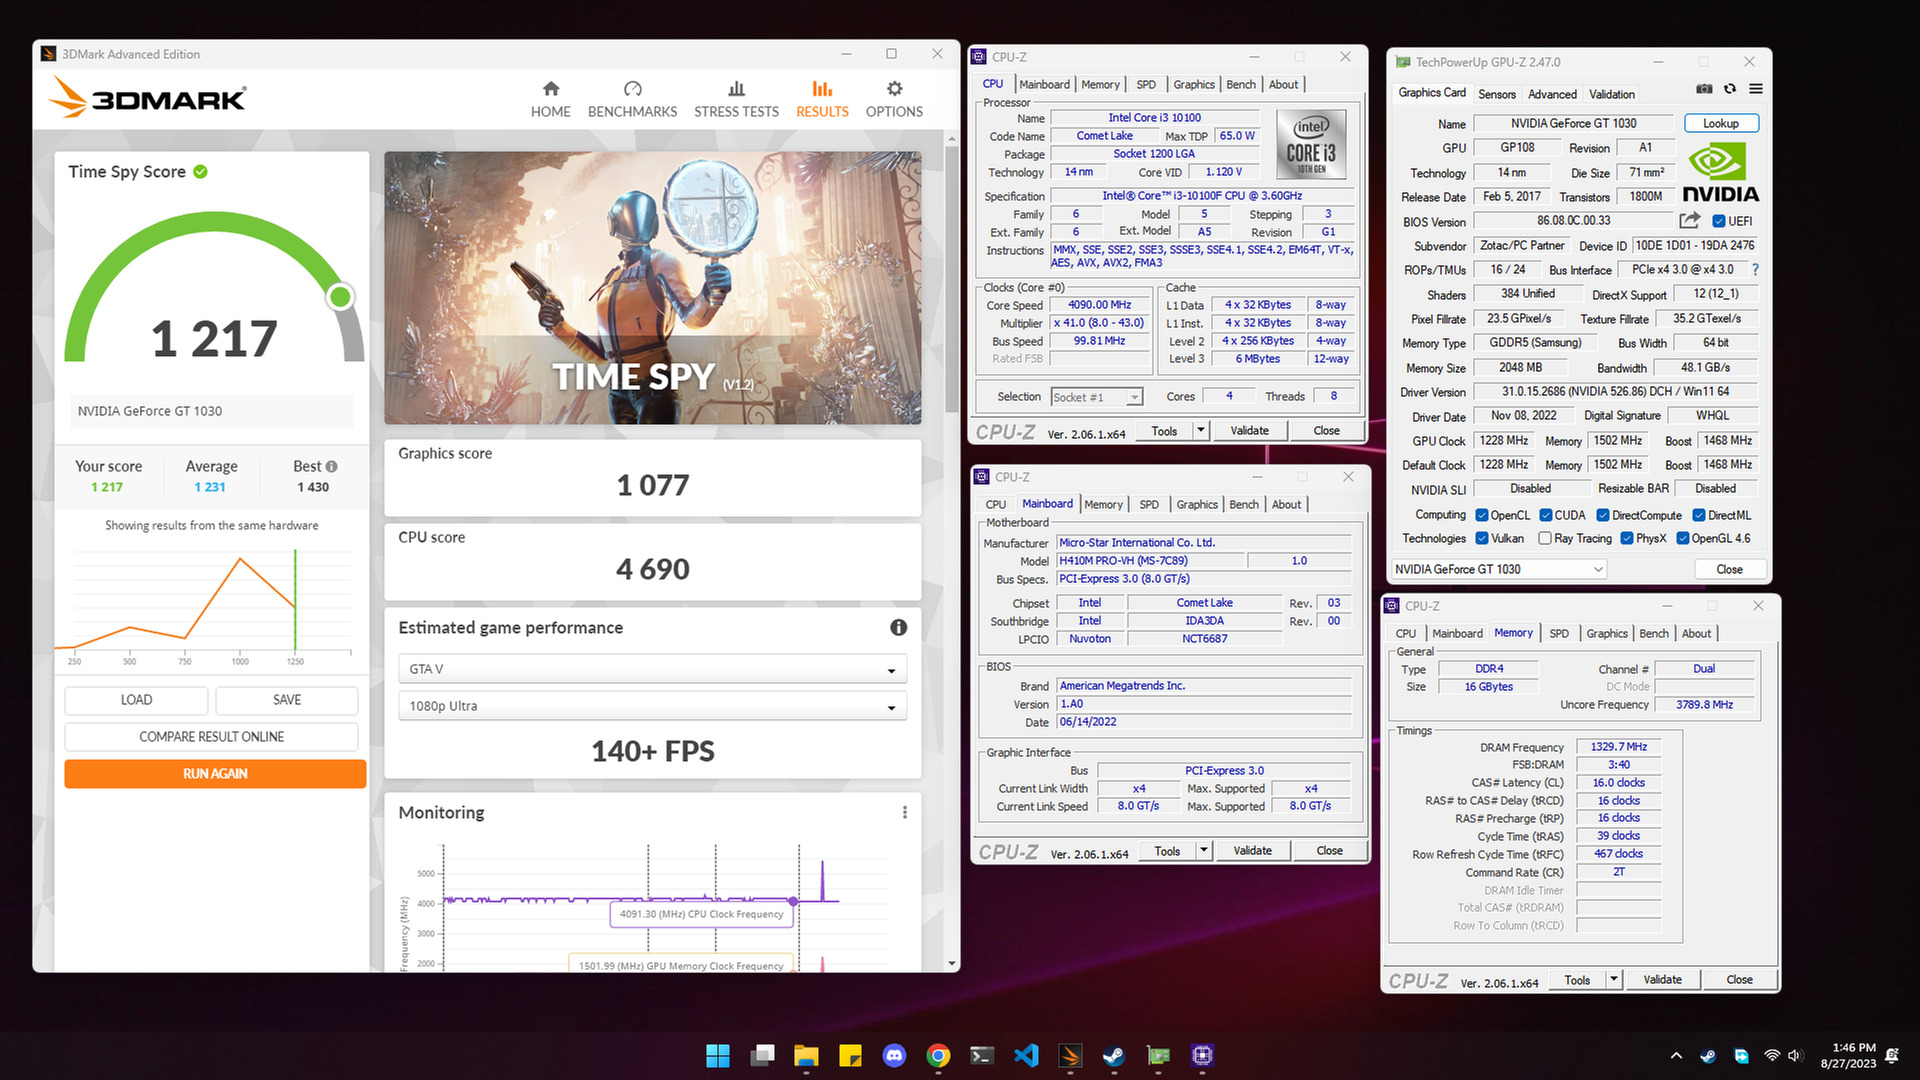This screenshot has height=1080, width=1920.
Task: Open 1080p Ultra preset dropdown
Action: coord(652,706)
